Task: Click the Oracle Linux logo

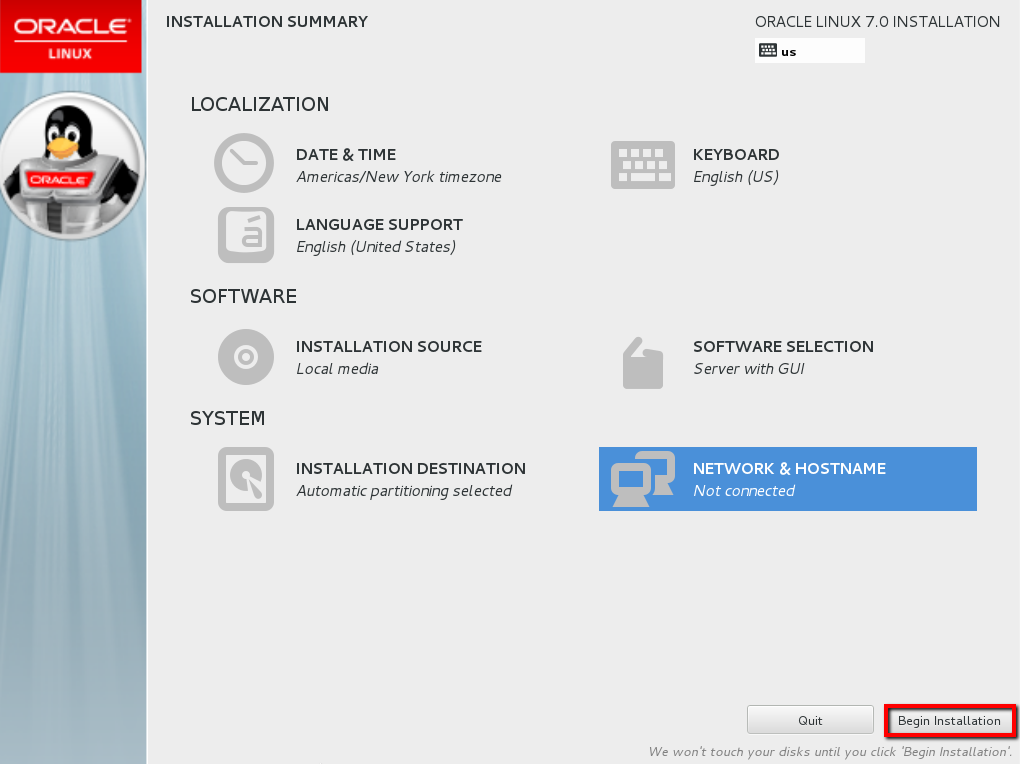Action: [x=71, y=36]
